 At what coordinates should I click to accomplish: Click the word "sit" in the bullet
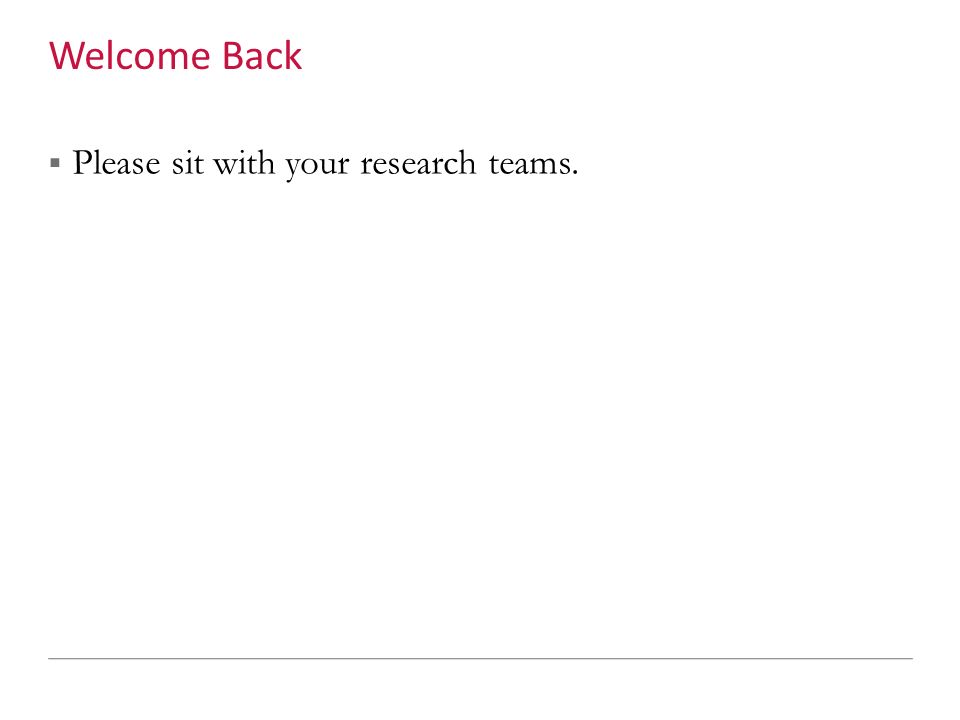click(187, 163)
